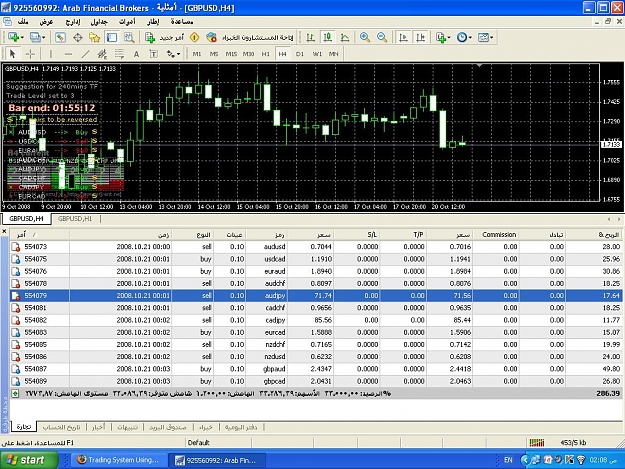This screenshot has height=469, width=625.
Task: Open the New Chart dropdown arrow
Action: coord(22,37)
